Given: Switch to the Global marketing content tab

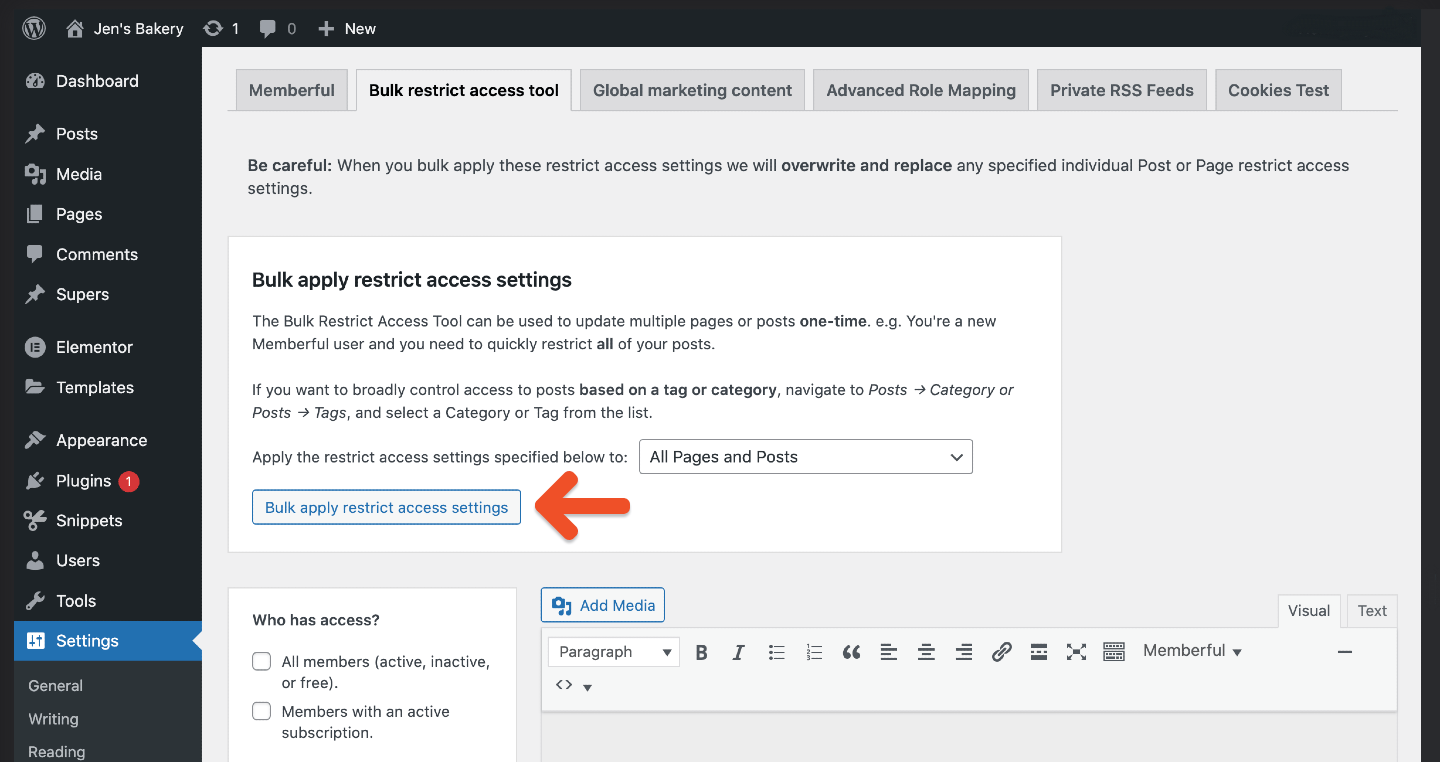Looking at the screenshot, I should (691, 89).
